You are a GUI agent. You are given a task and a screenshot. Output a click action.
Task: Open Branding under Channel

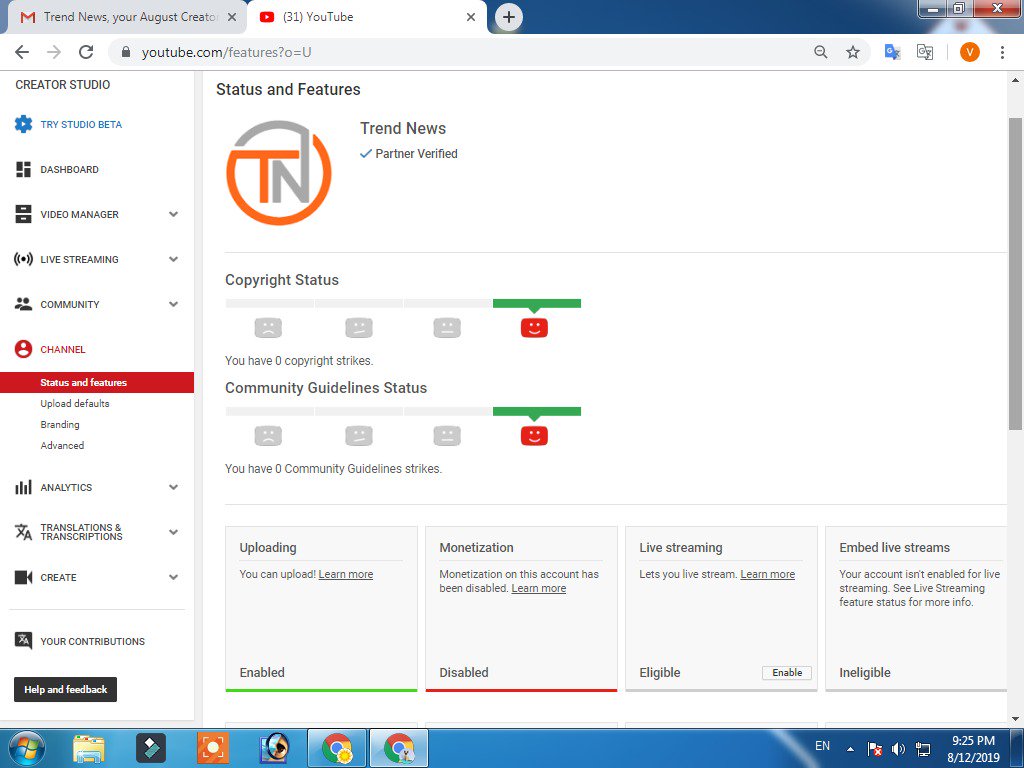pyautogui.click(x=60, y=424)
